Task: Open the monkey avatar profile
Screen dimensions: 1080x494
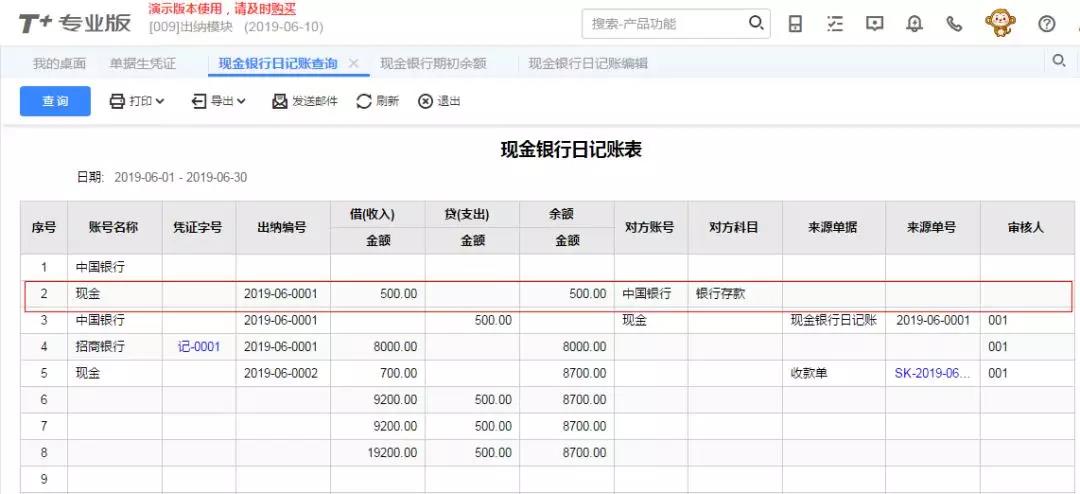Action: click(x=1000, y=23)
